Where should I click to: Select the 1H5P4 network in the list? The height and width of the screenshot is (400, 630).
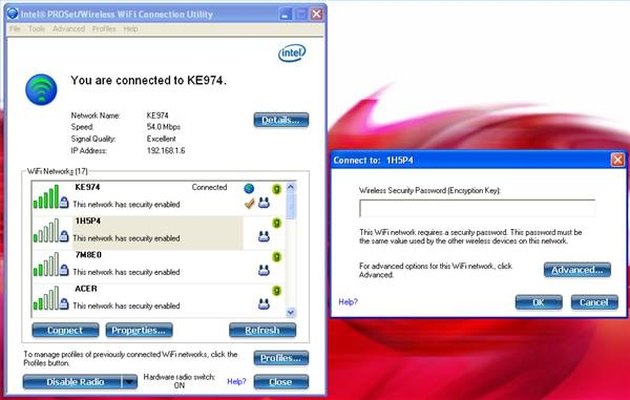coord(158,233)
